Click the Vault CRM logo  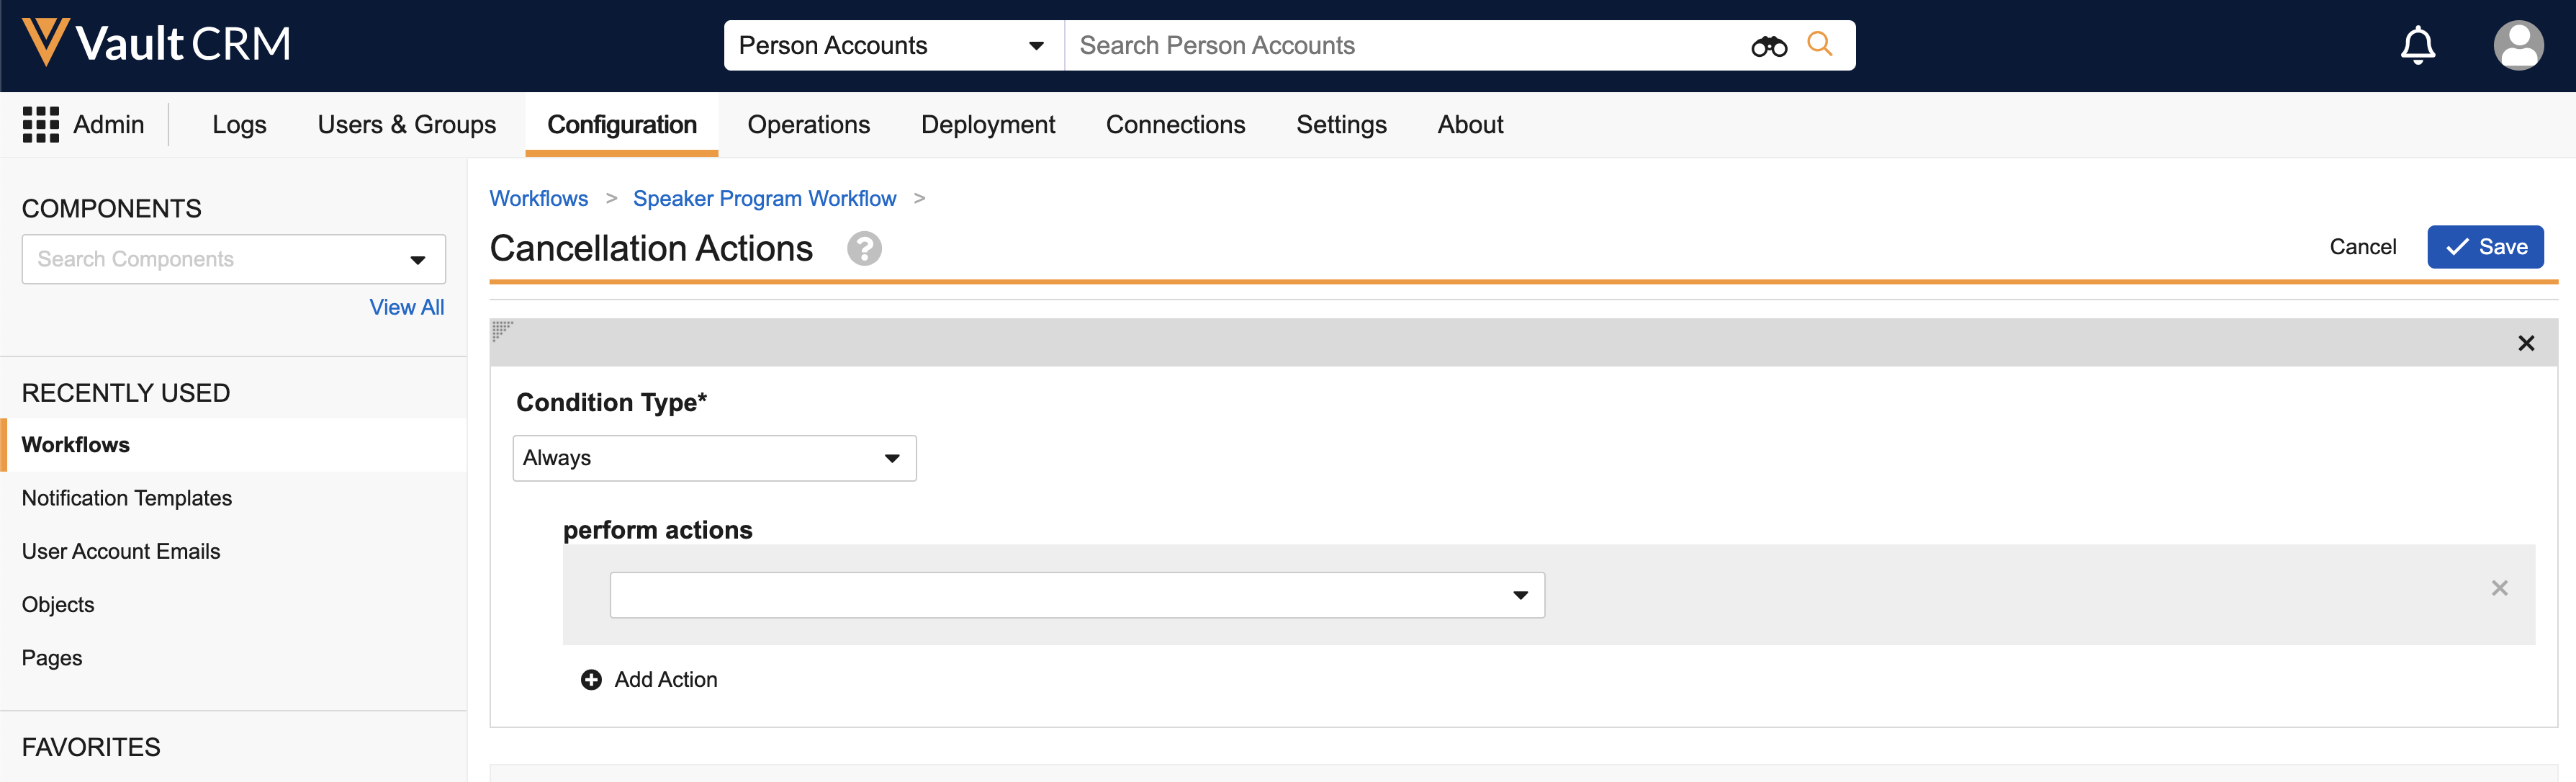pyautogui.click(x=156, y=44)
